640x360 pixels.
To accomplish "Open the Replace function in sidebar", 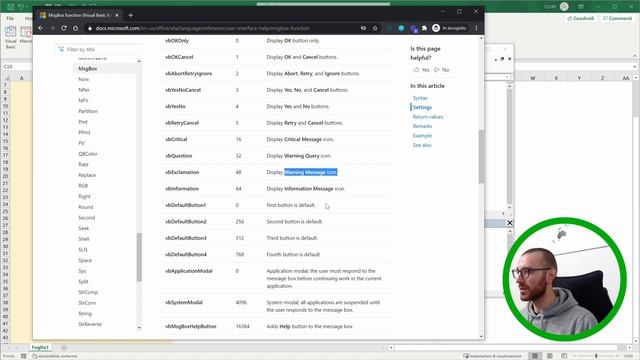I will [x=87, y=175].
